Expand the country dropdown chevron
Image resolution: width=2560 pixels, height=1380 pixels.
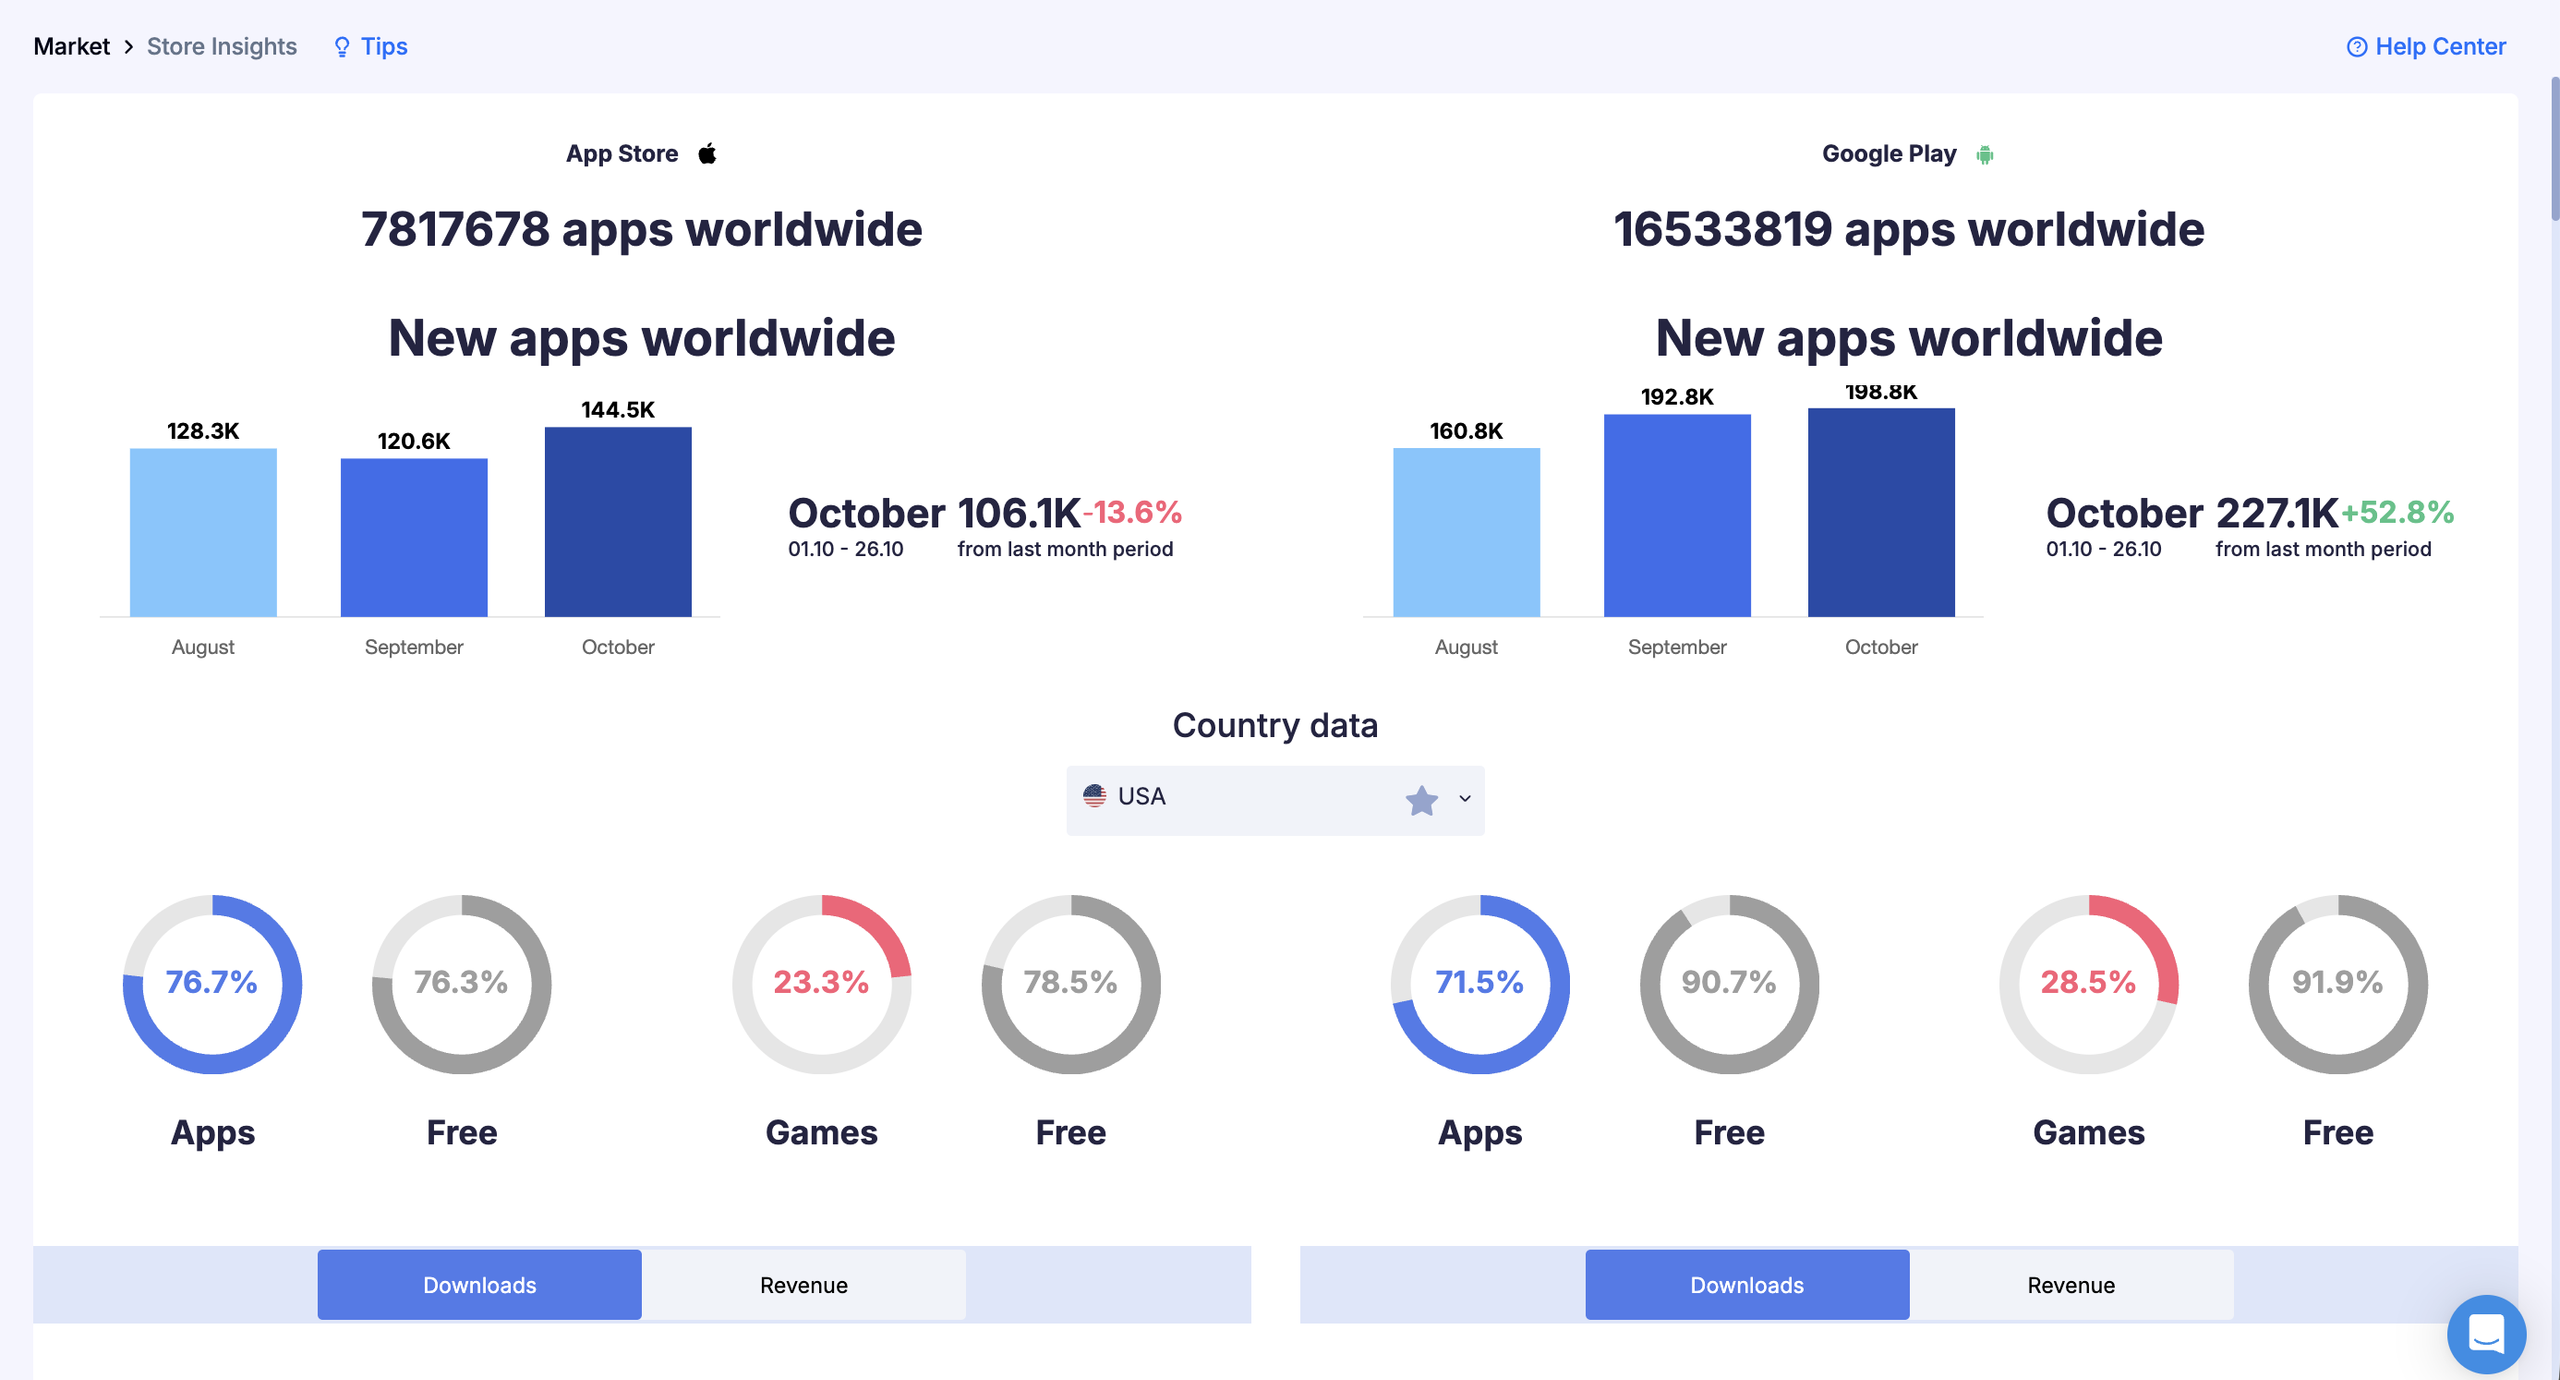1465,799
